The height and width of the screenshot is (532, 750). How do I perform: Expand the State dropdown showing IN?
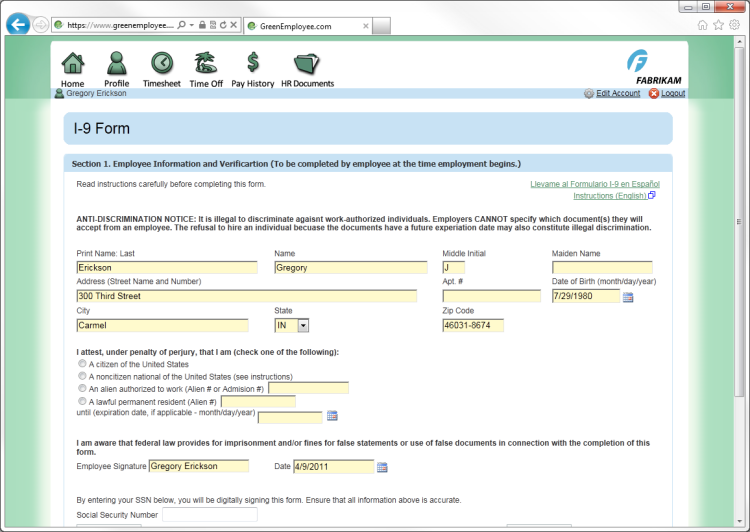point(303,326)
